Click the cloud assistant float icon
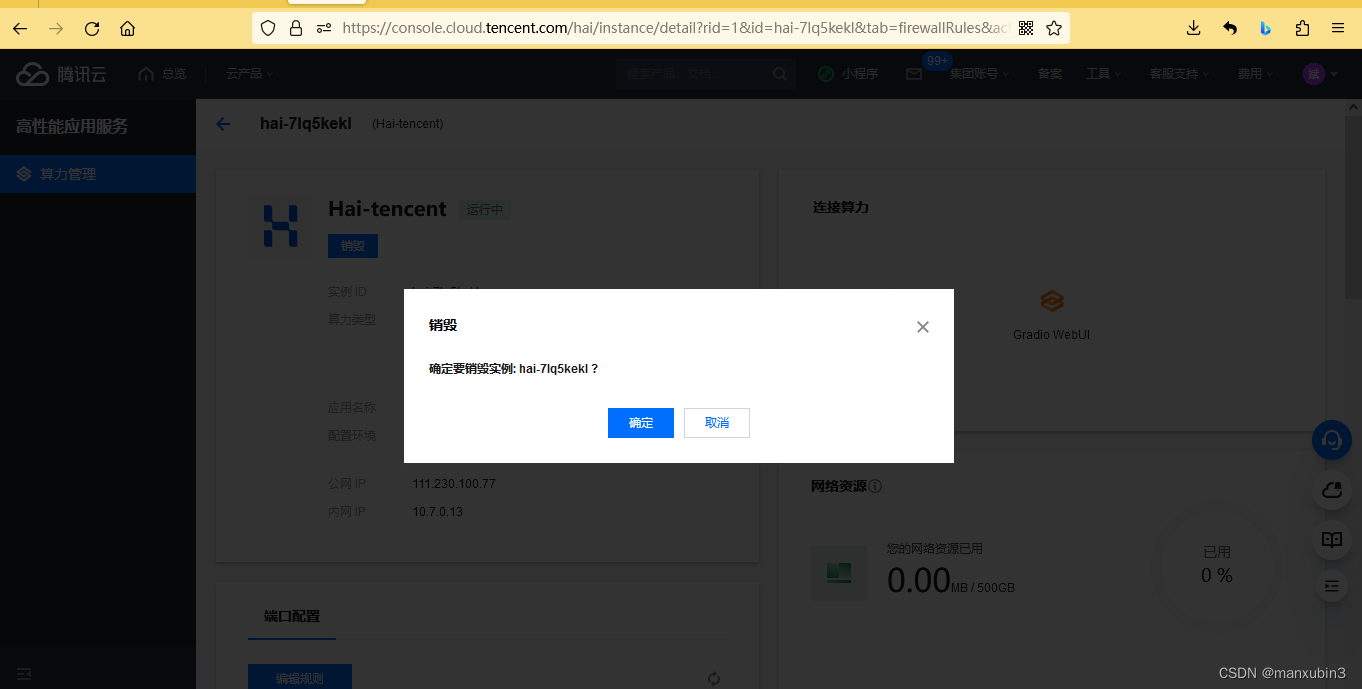The image size is (1362, 689). click(1332, 489)
